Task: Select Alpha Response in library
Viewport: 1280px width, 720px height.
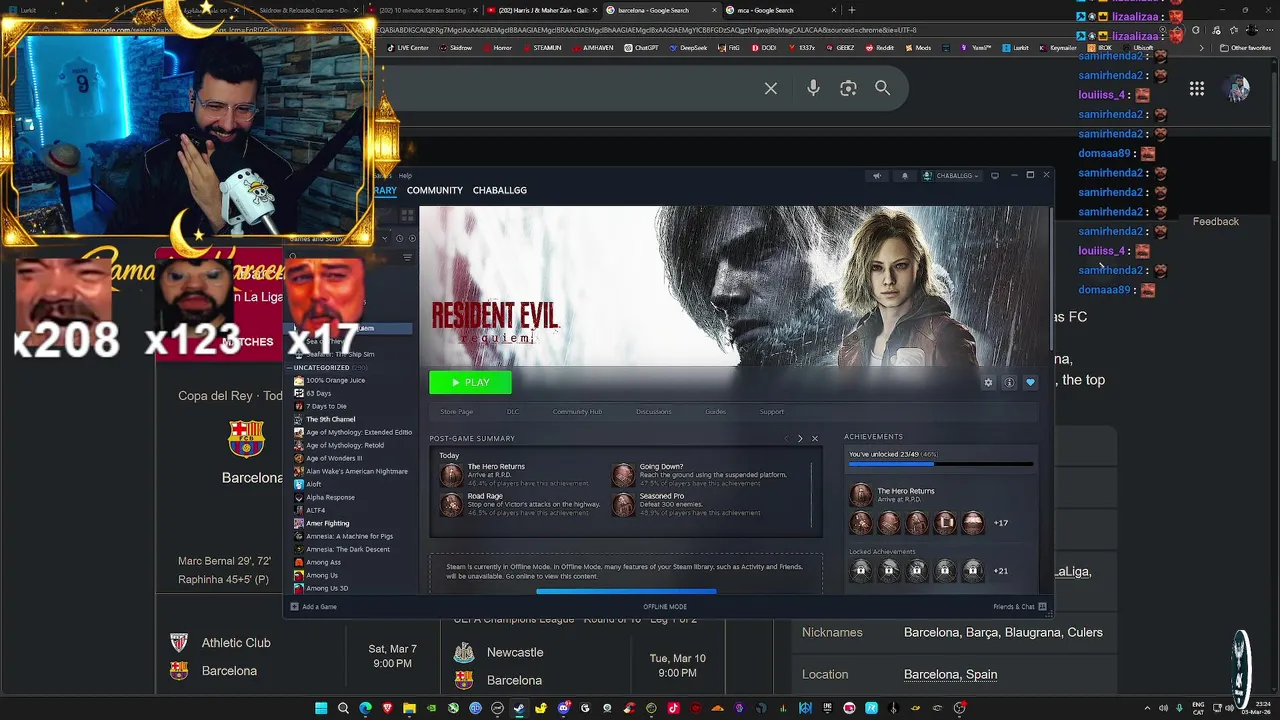Action: (330, 497)
